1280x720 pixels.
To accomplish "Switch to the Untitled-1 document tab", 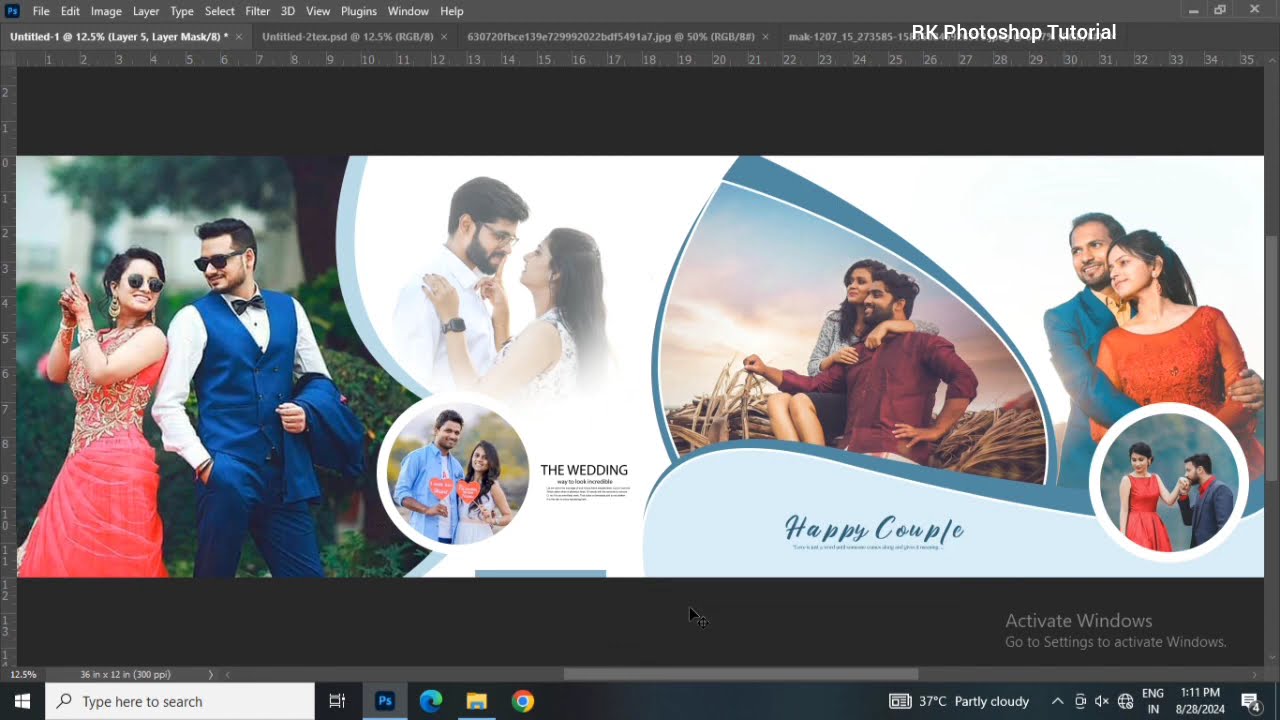I will tap(119, 37).
